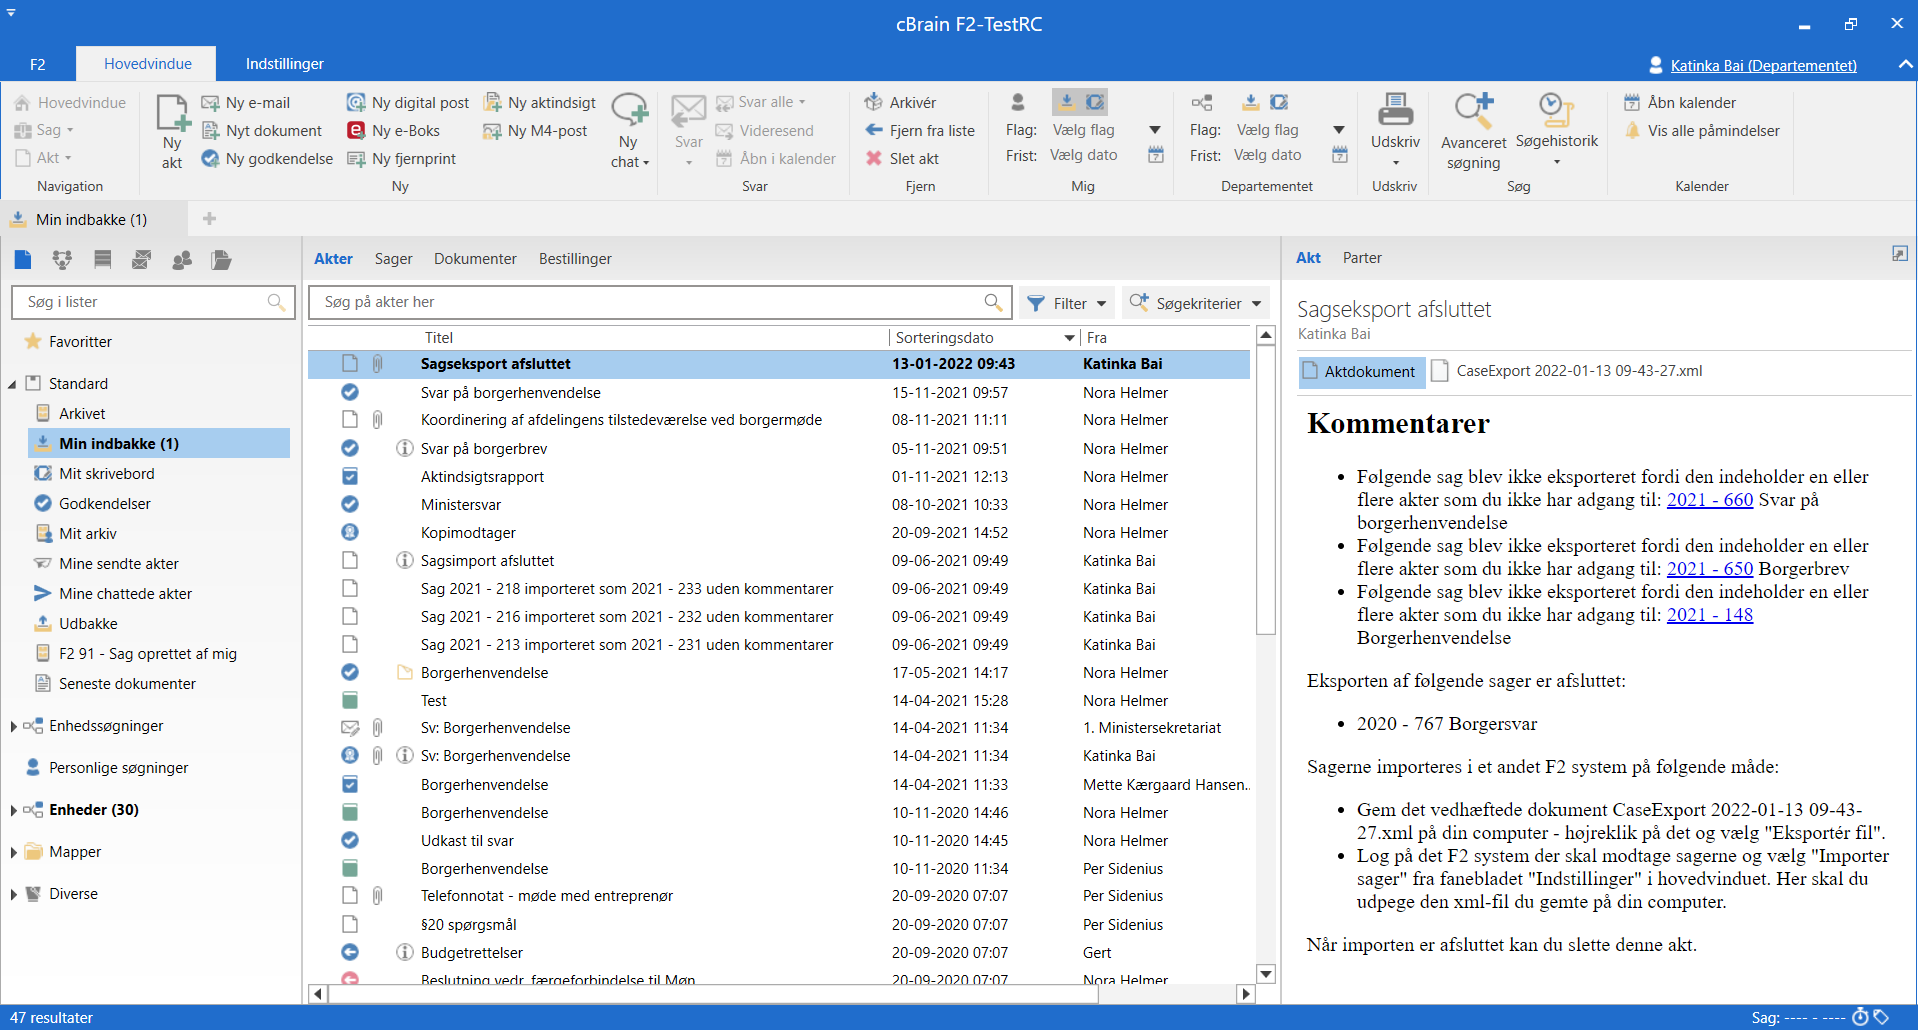The width and height of the screenshot is (1918, 1030).
Task: Switch to Parter tab in preview pane
Action: (x=1362, y=258)
